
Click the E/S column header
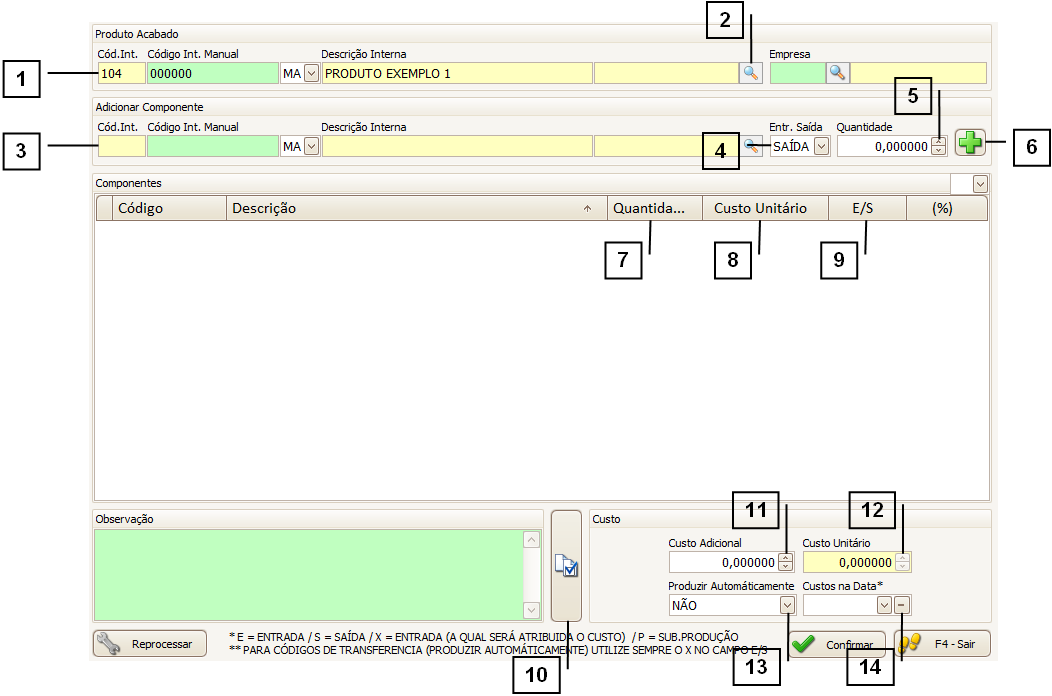[866, 208]
